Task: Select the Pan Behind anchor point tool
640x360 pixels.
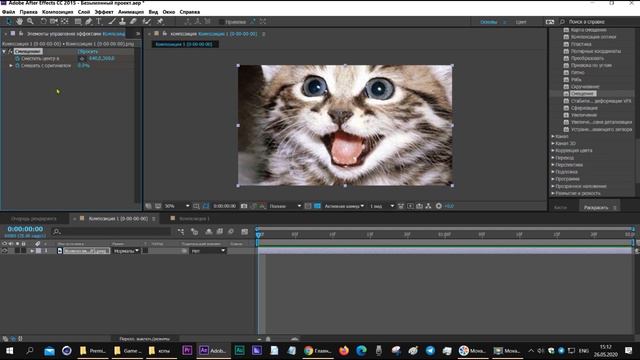Action: click(65, 22)
